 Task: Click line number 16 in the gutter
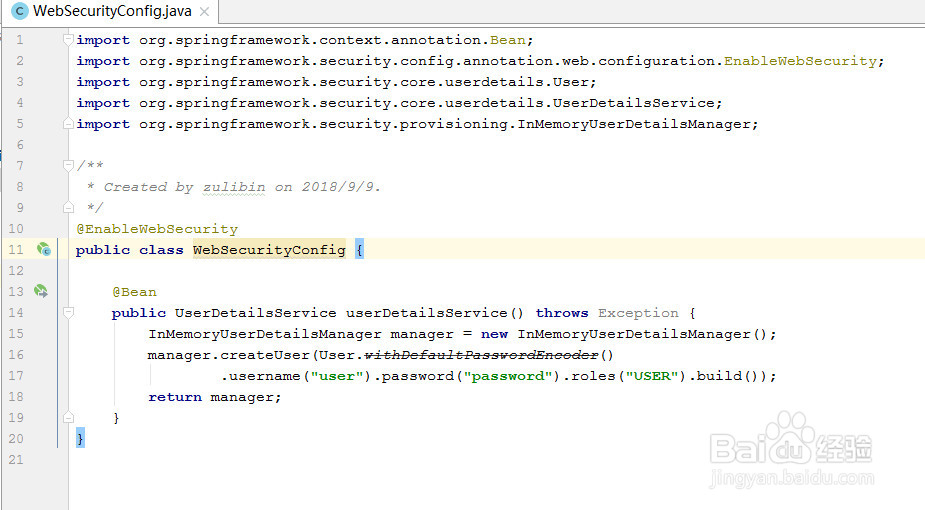[x=17, y=354]
